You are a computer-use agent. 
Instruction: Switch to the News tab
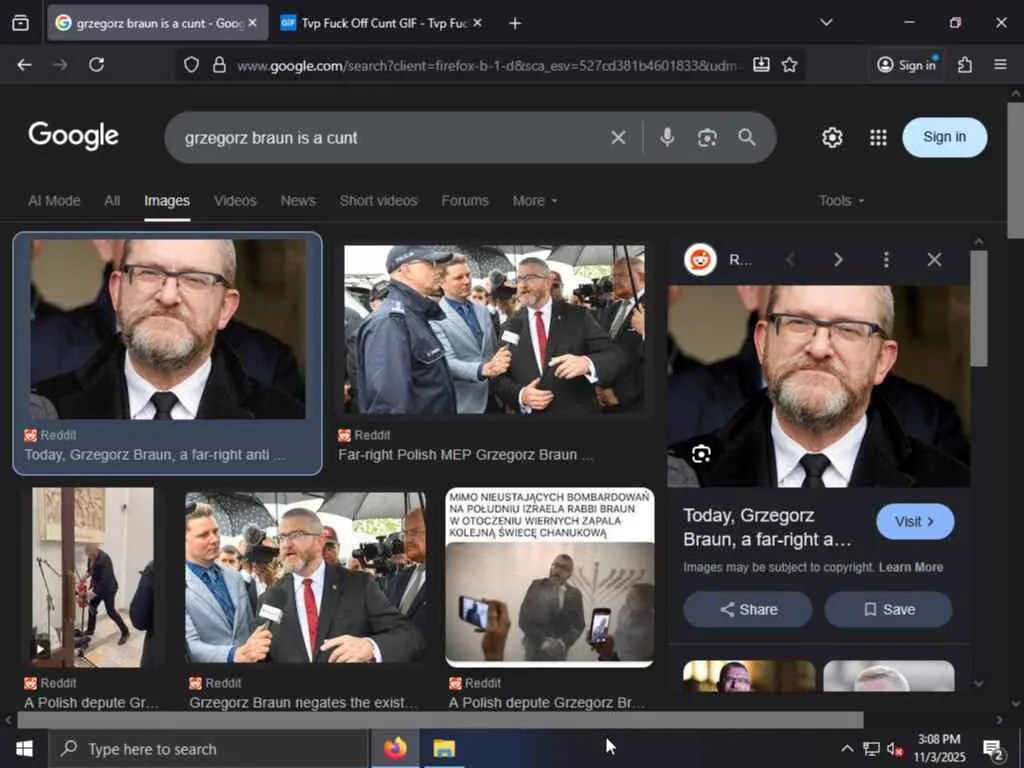[x=298, y=200]
